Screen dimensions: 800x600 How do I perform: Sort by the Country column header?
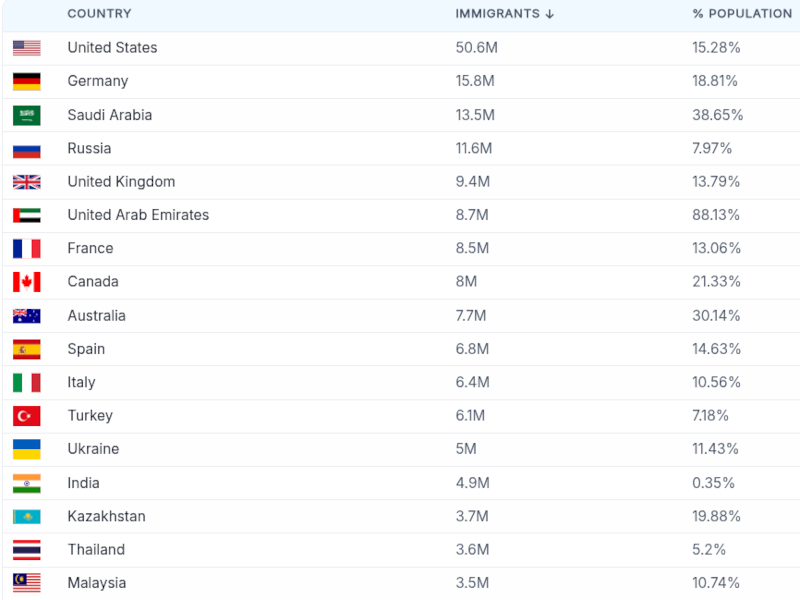pyautogui.click(x=99, y=14)
